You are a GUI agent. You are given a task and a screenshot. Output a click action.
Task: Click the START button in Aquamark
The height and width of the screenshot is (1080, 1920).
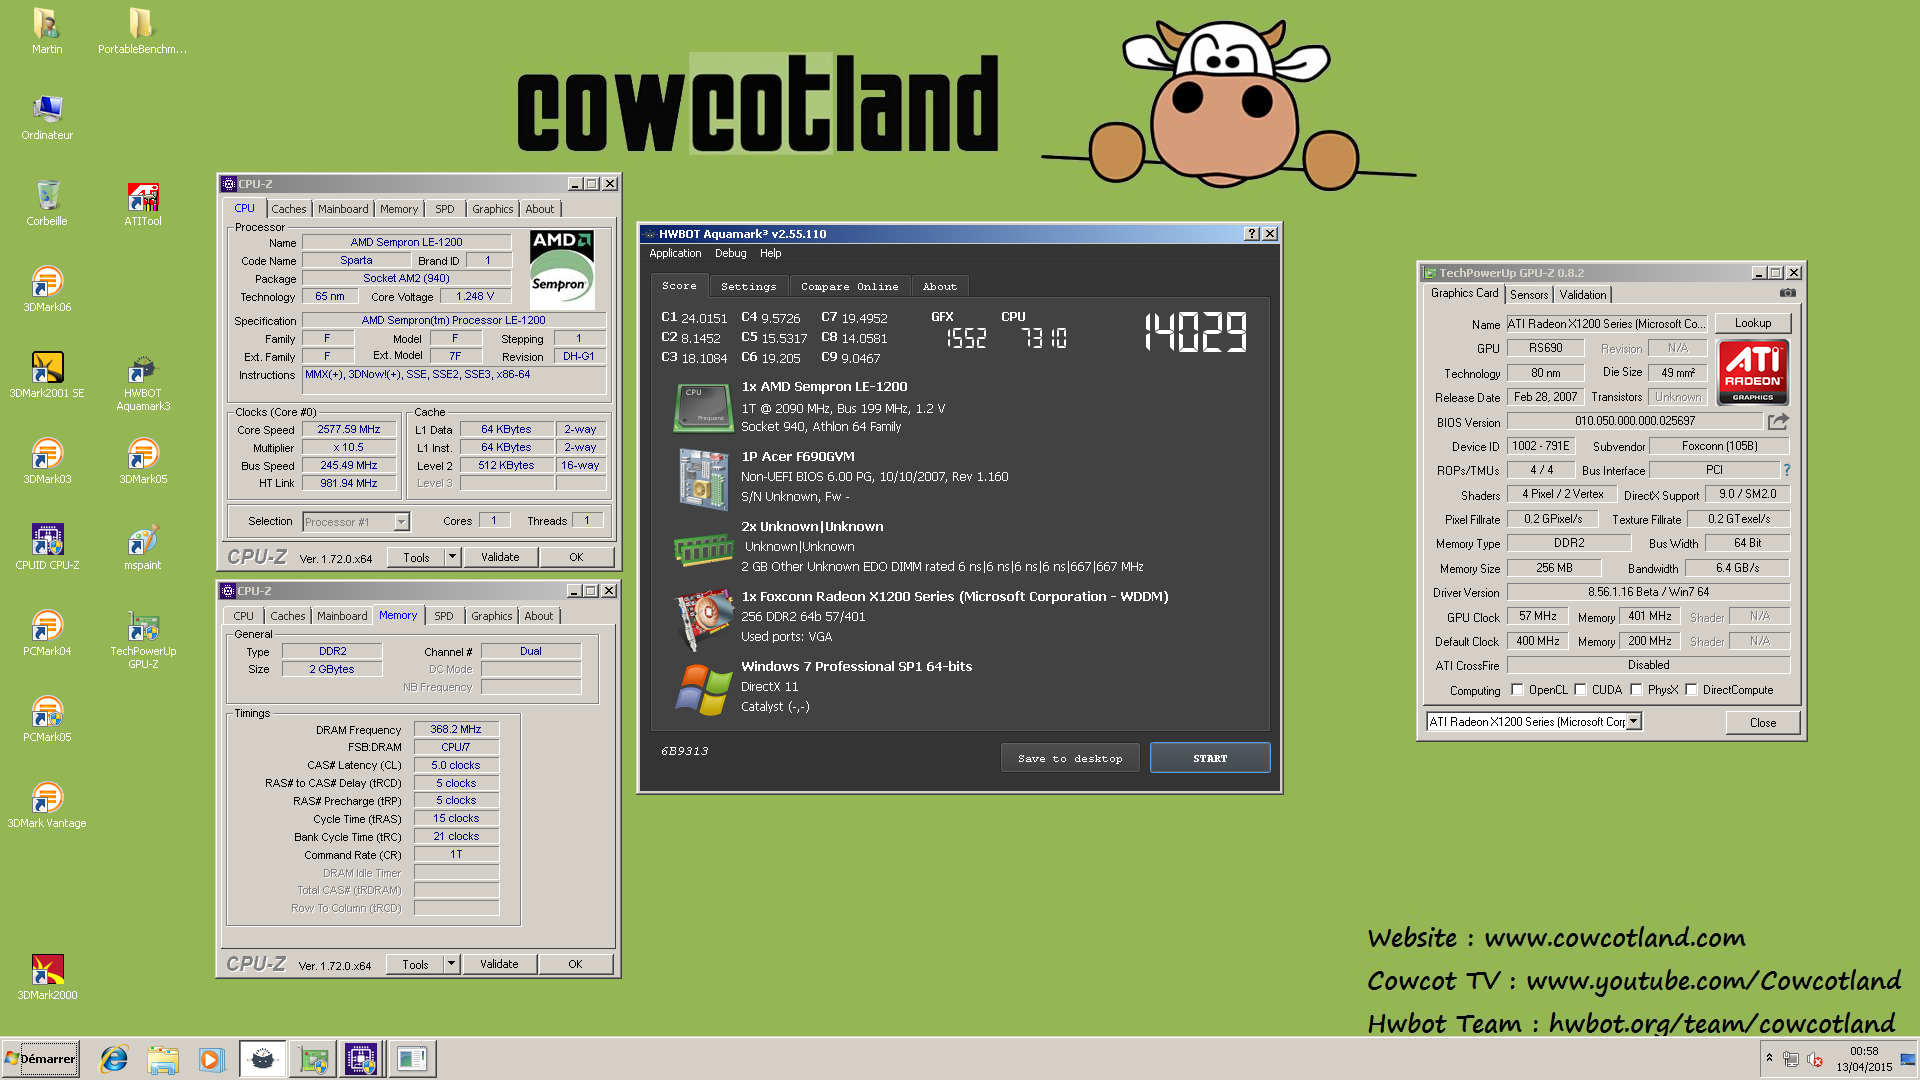pos(1210,758)
